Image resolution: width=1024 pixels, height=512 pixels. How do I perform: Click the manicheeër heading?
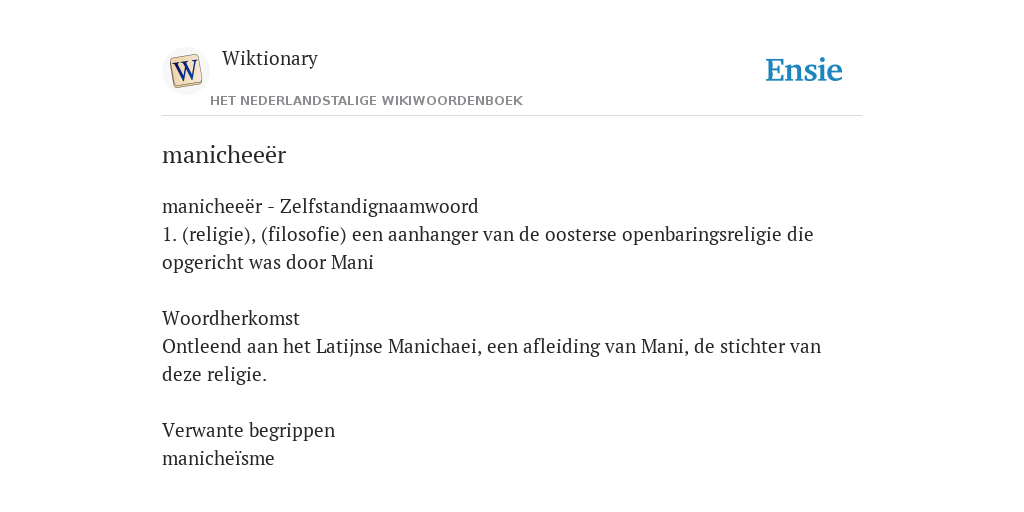[x=224, y=155]
